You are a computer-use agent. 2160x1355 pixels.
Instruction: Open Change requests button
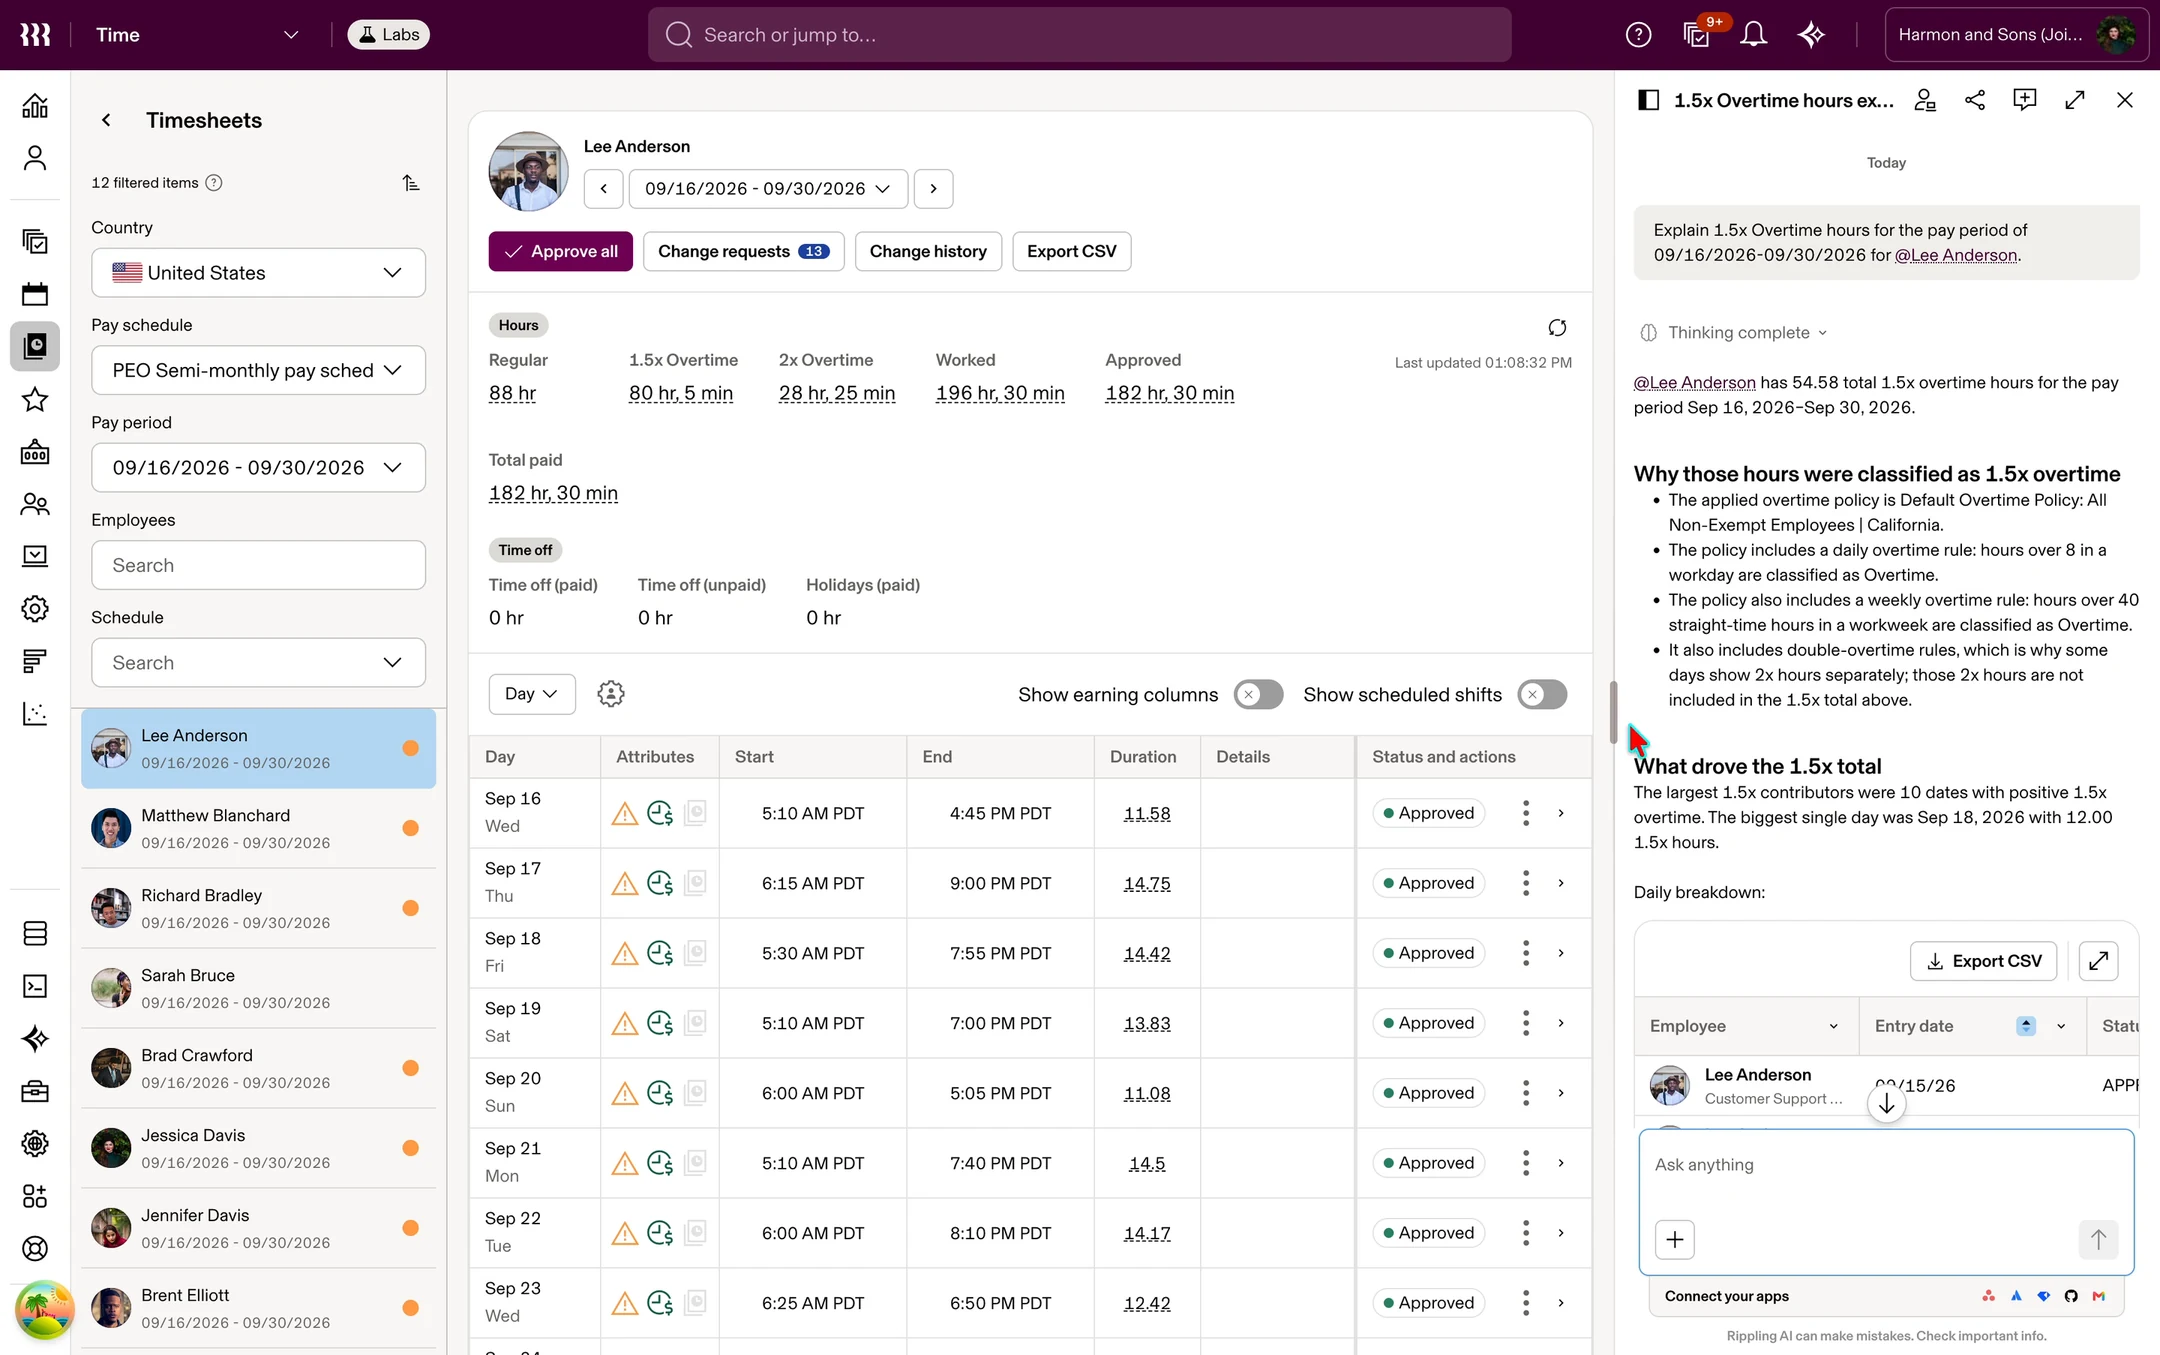tap(743, 252)
